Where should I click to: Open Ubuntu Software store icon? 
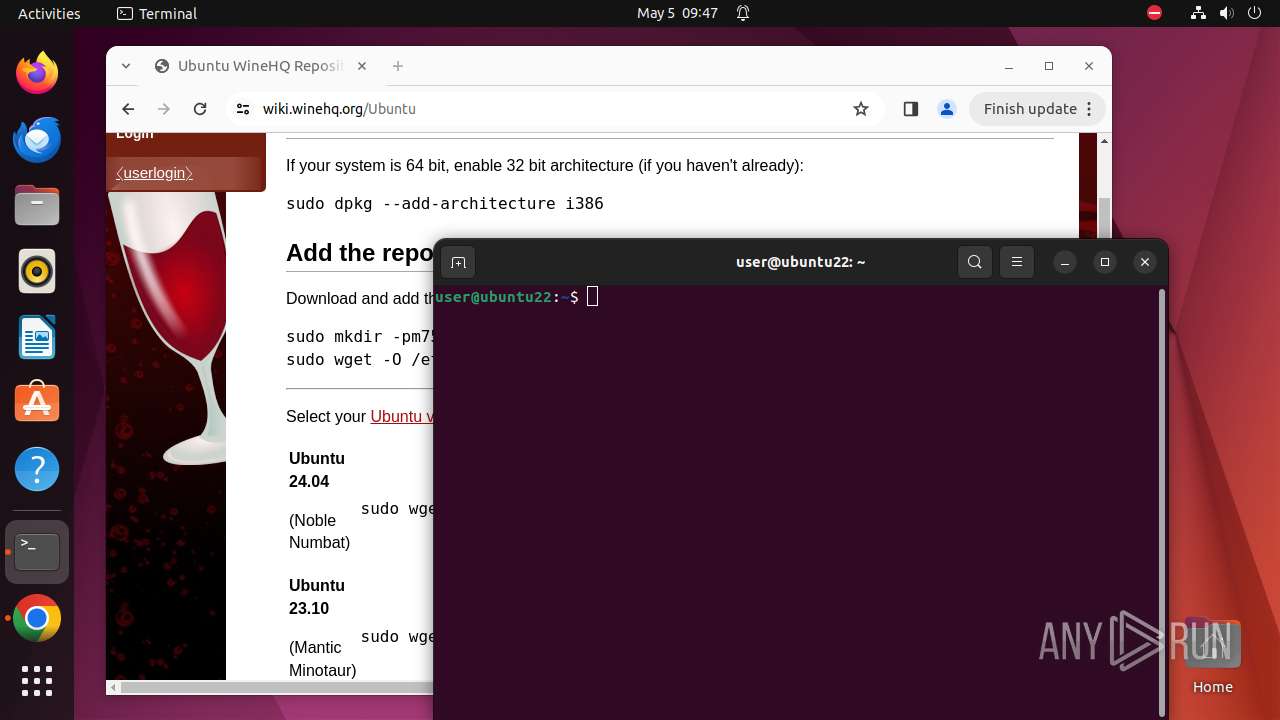[37, 402]
